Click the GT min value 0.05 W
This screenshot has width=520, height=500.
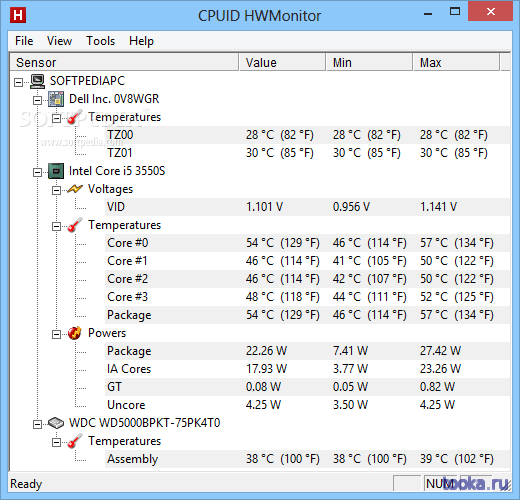[x=350, y=387]
